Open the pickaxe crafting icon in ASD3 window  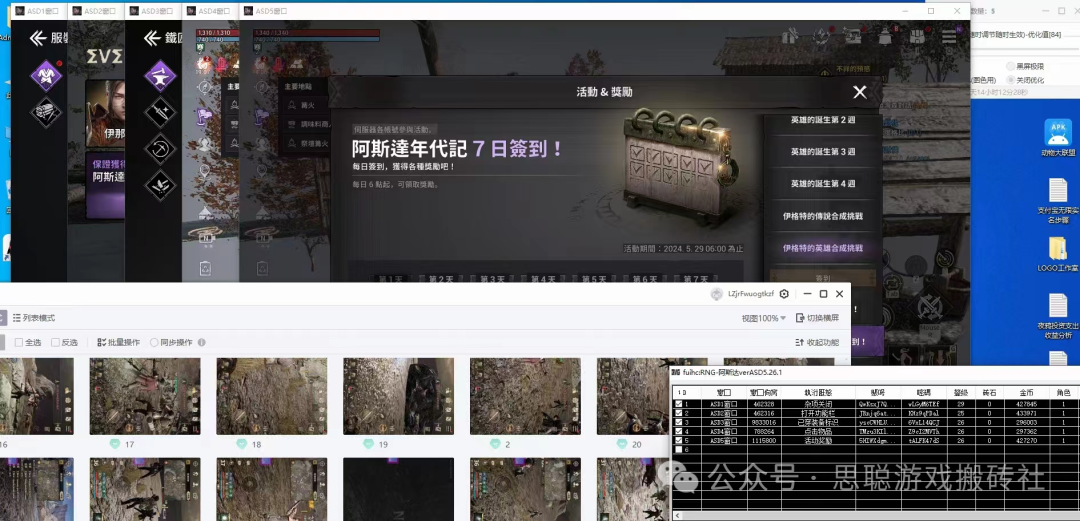pyautogui.click(x=160, y=147)
